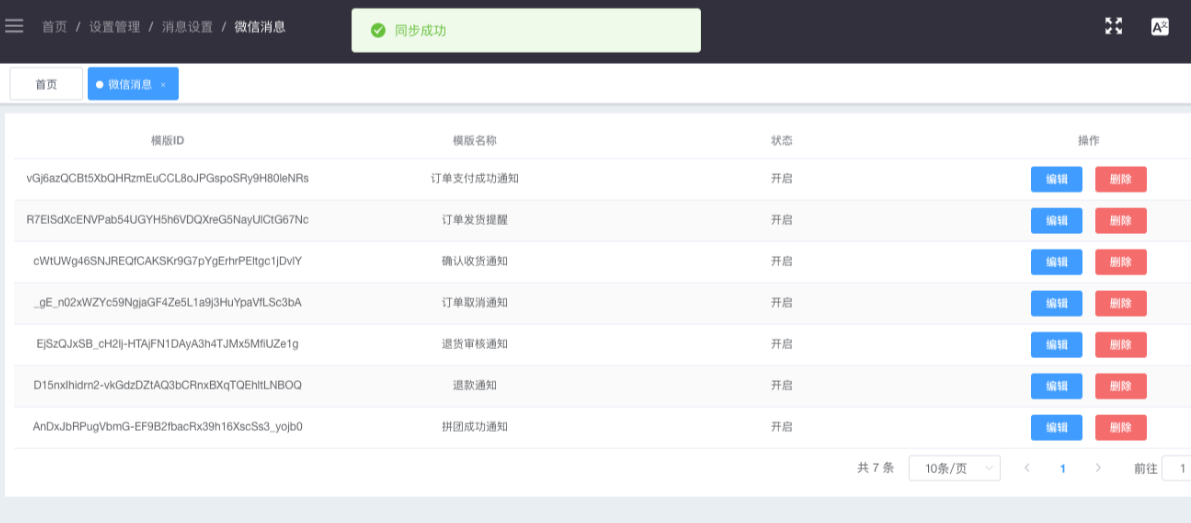1191x523 pixels.
Task: Click the 退款通知 name cell
Action: click(x=475, y=386)
